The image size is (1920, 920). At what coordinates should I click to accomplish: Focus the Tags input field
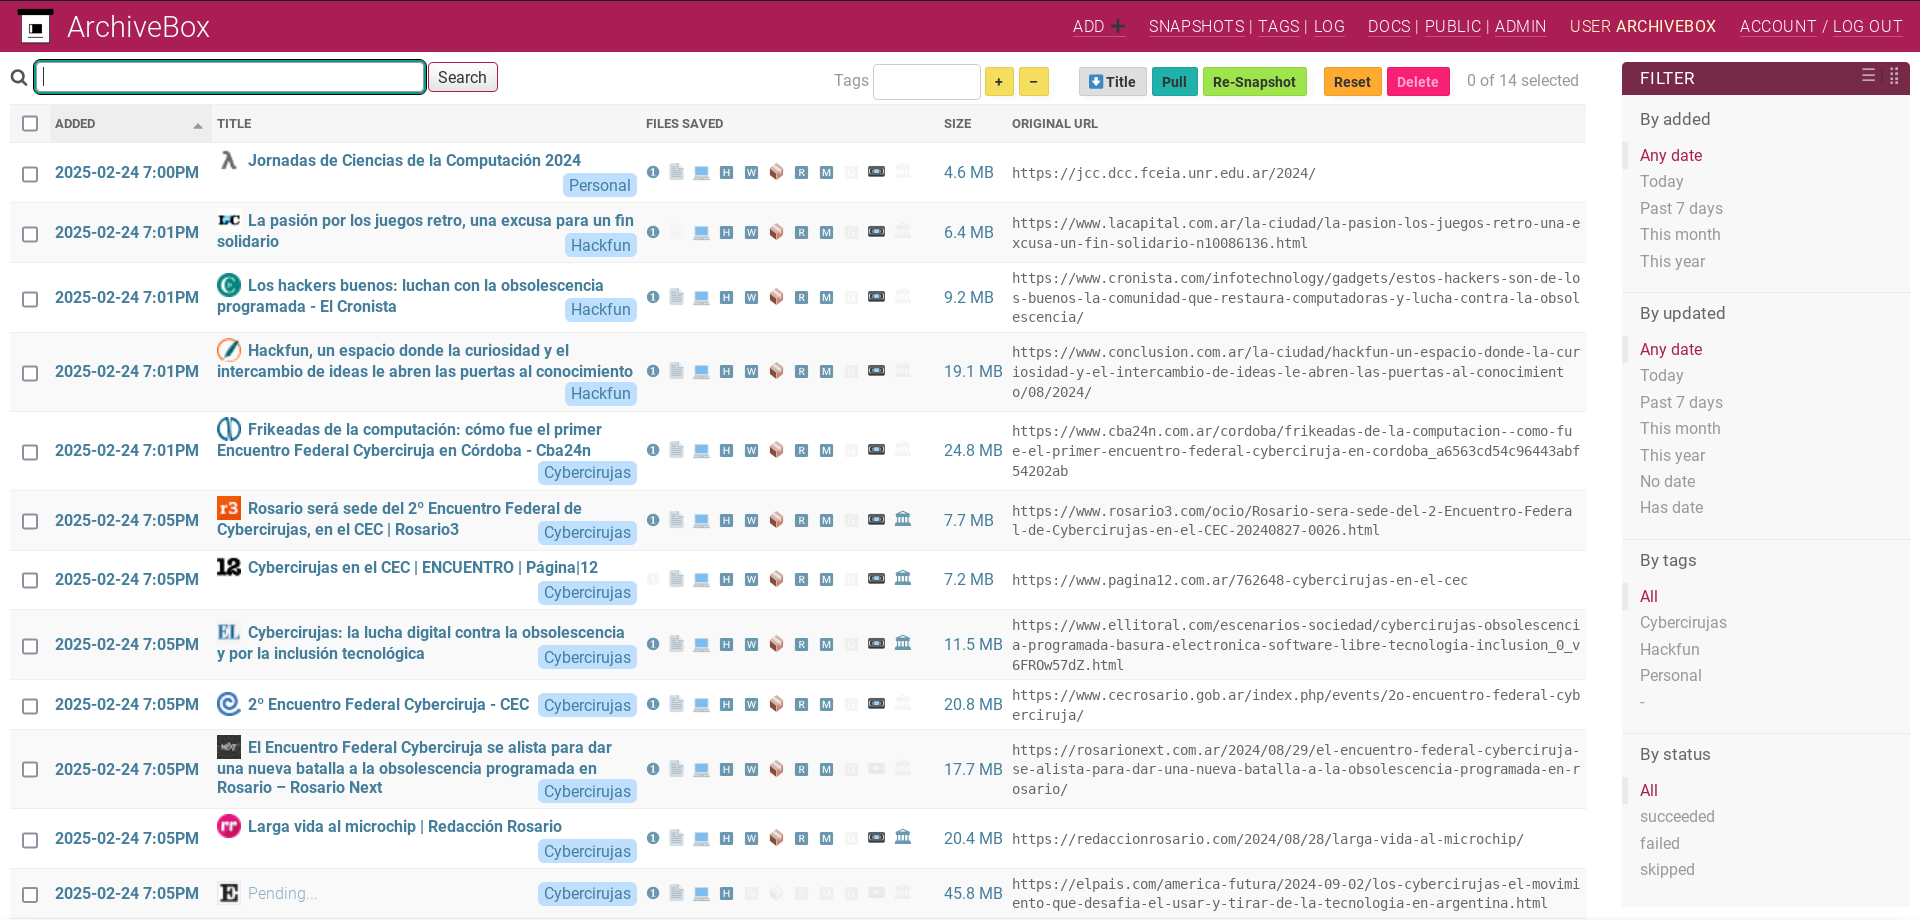click(x=927, y=81)
